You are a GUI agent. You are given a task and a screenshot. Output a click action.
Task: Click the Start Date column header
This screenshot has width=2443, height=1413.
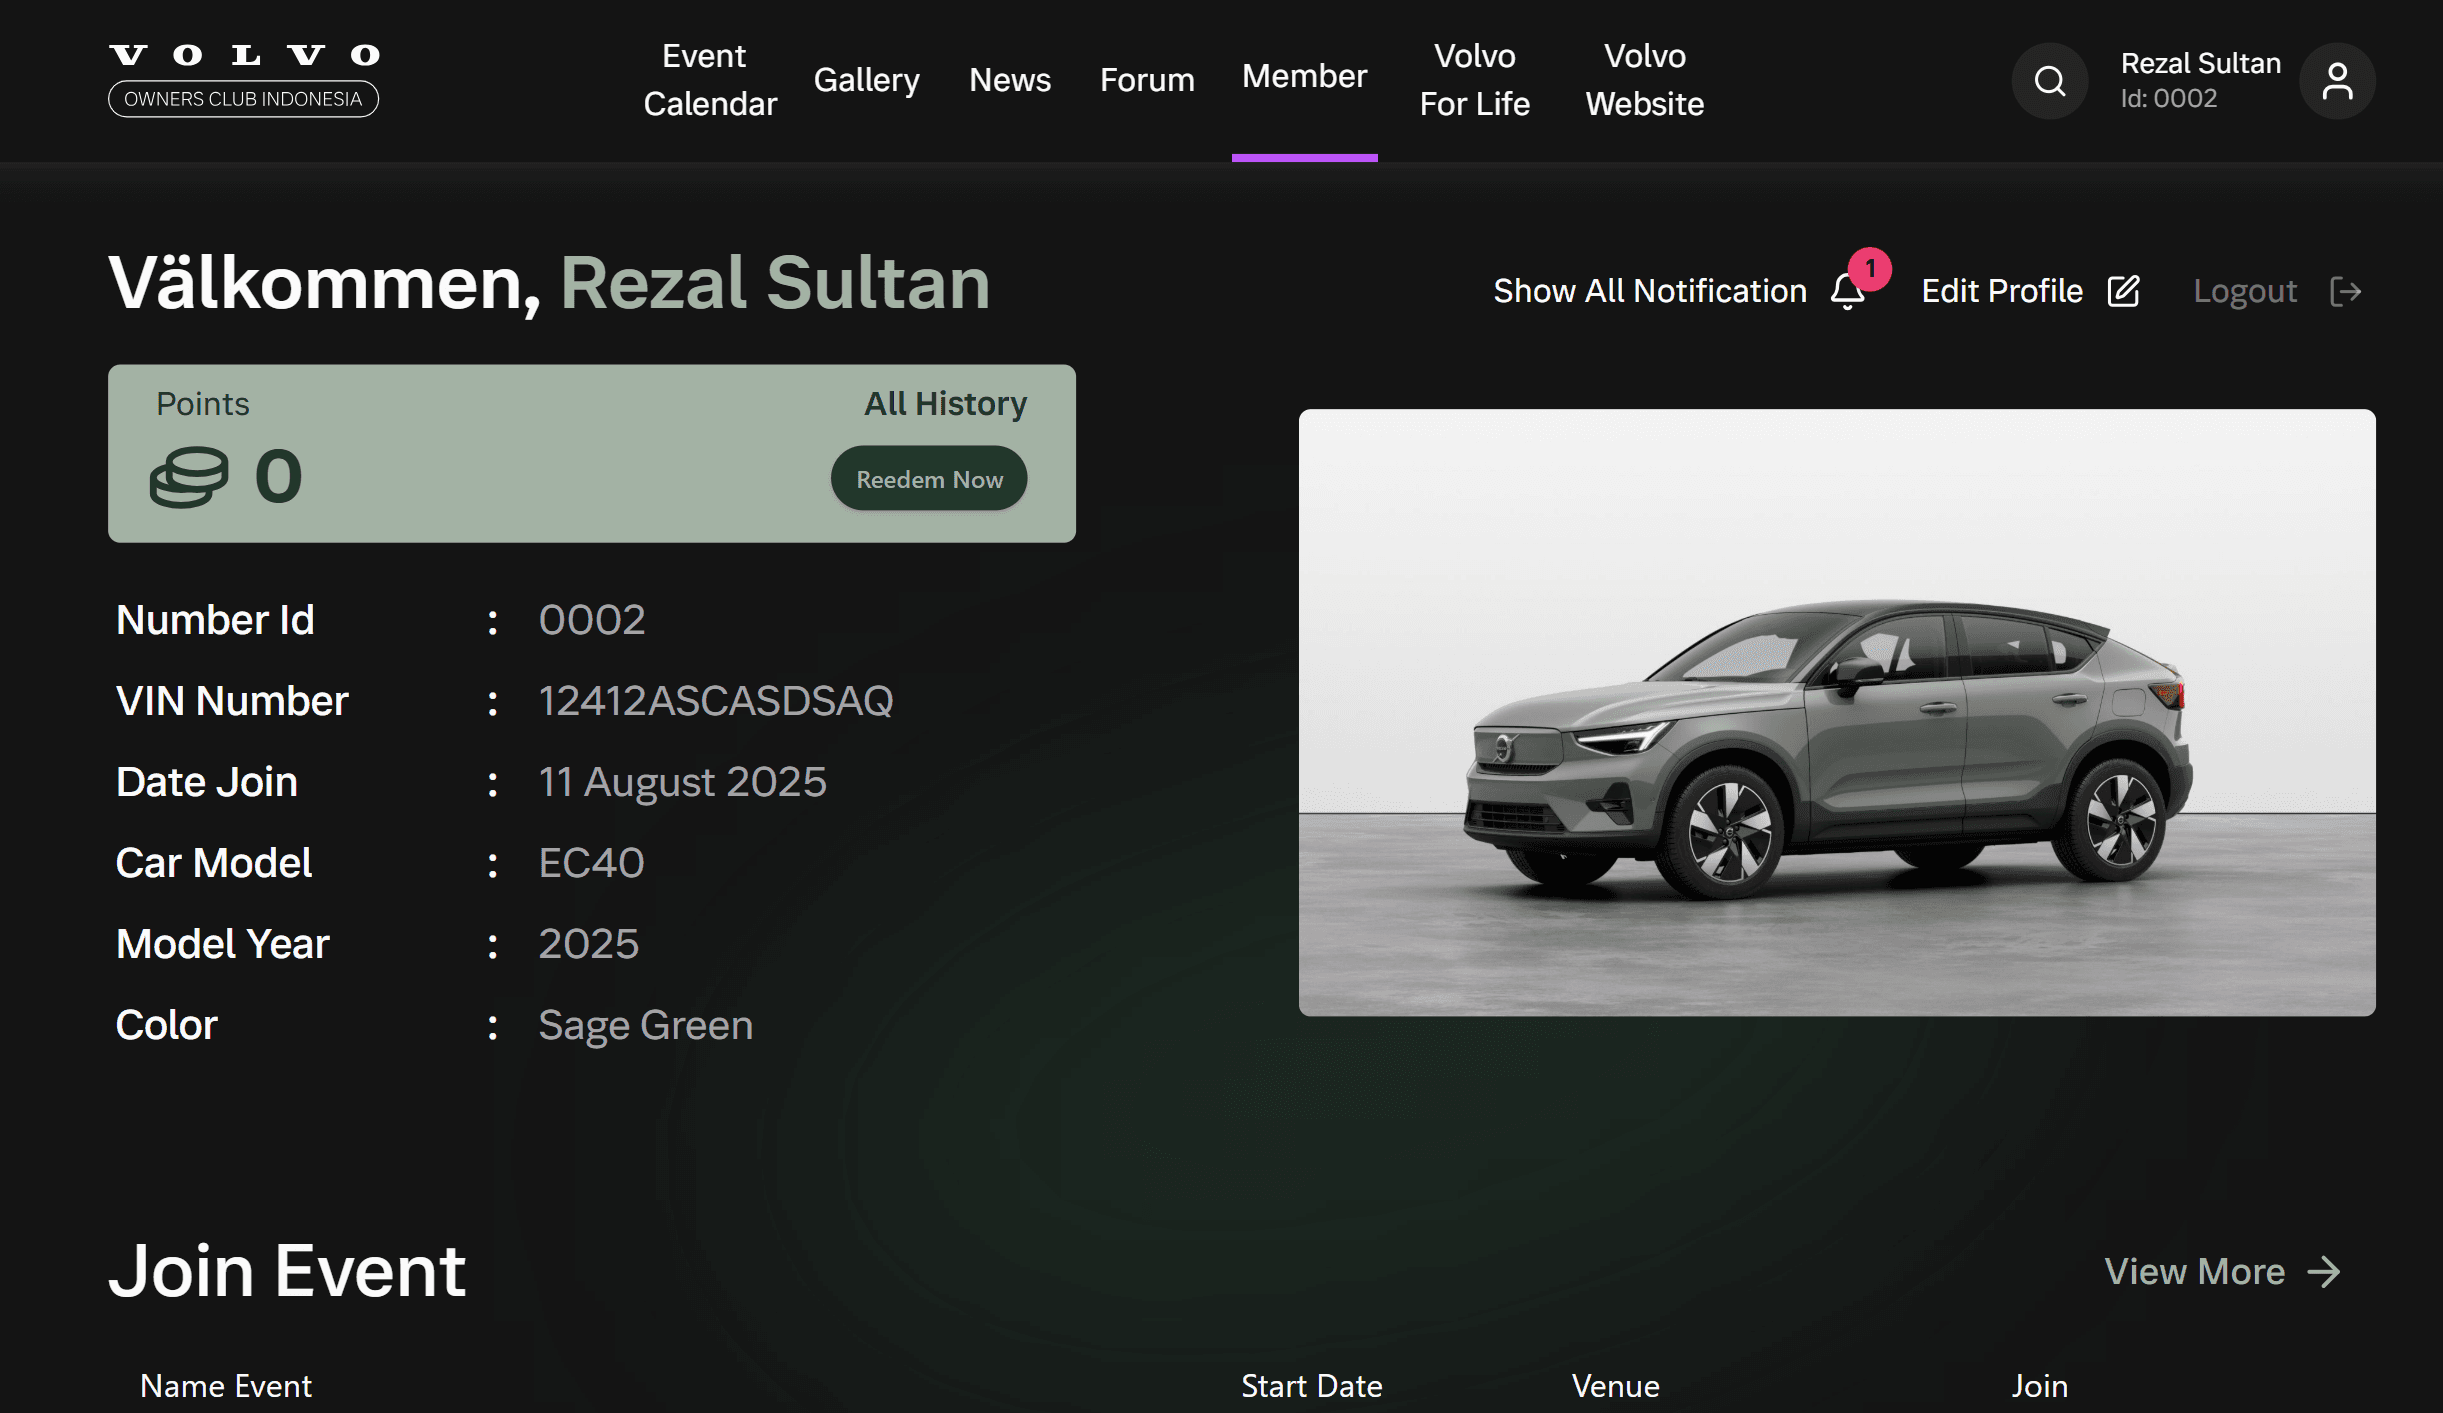(x=1311, y=1386)
